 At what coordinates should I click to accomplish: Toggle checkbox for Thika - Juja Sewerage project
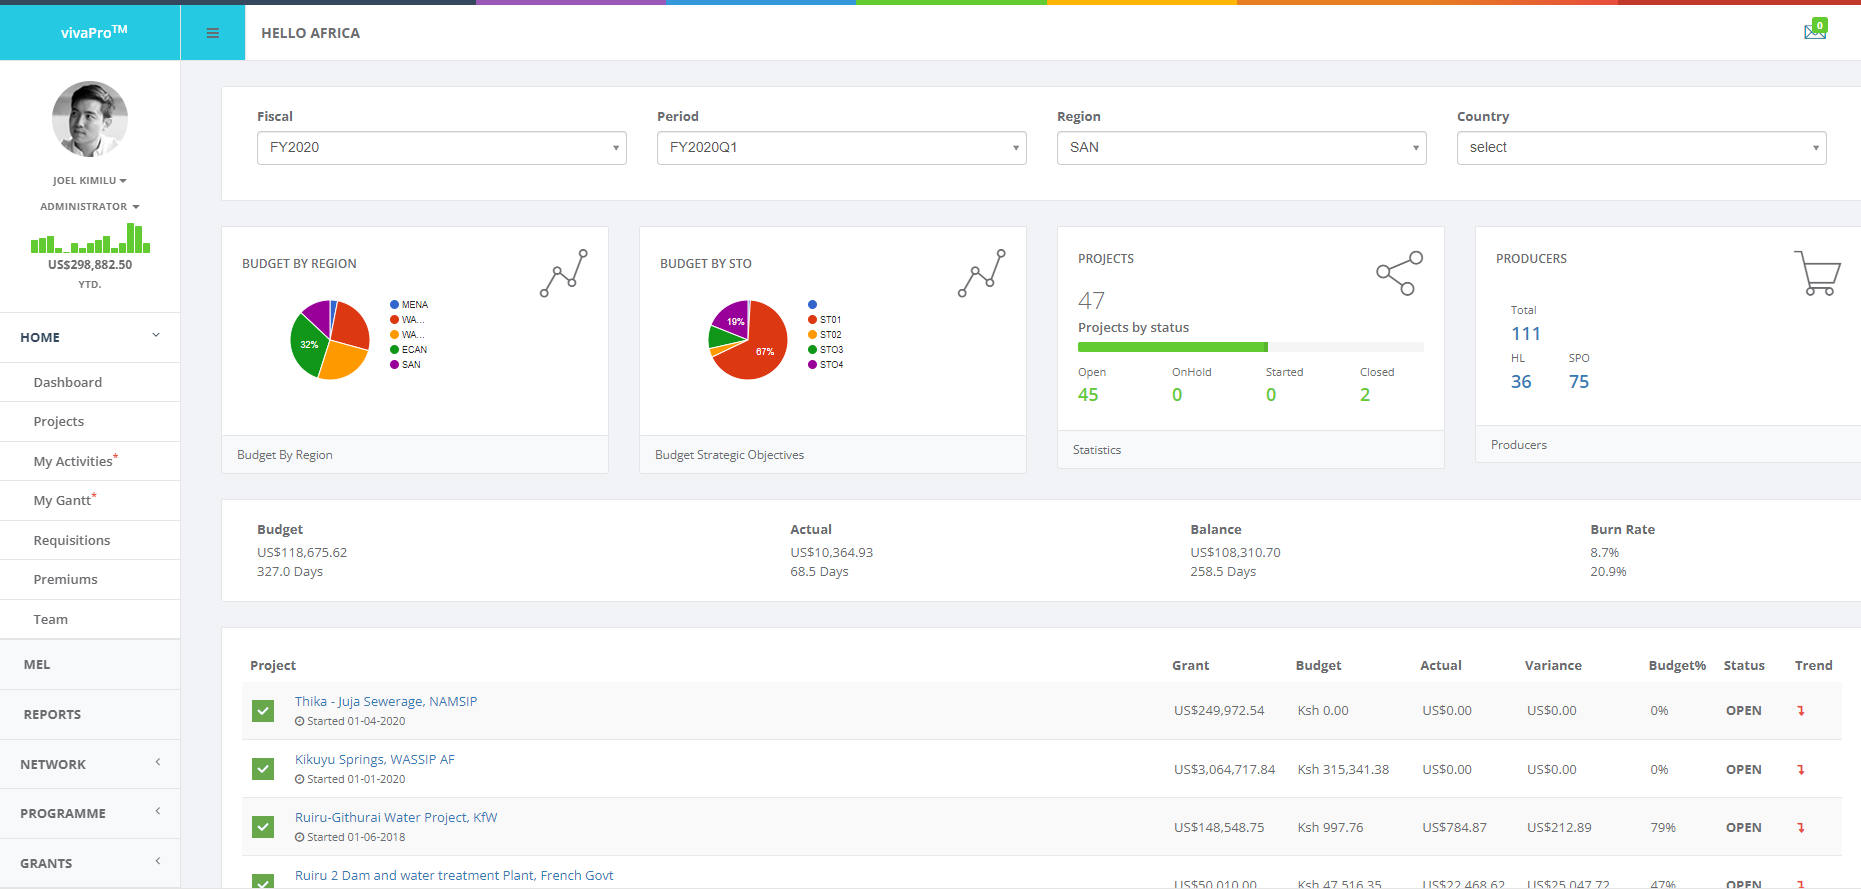(263, 711)
